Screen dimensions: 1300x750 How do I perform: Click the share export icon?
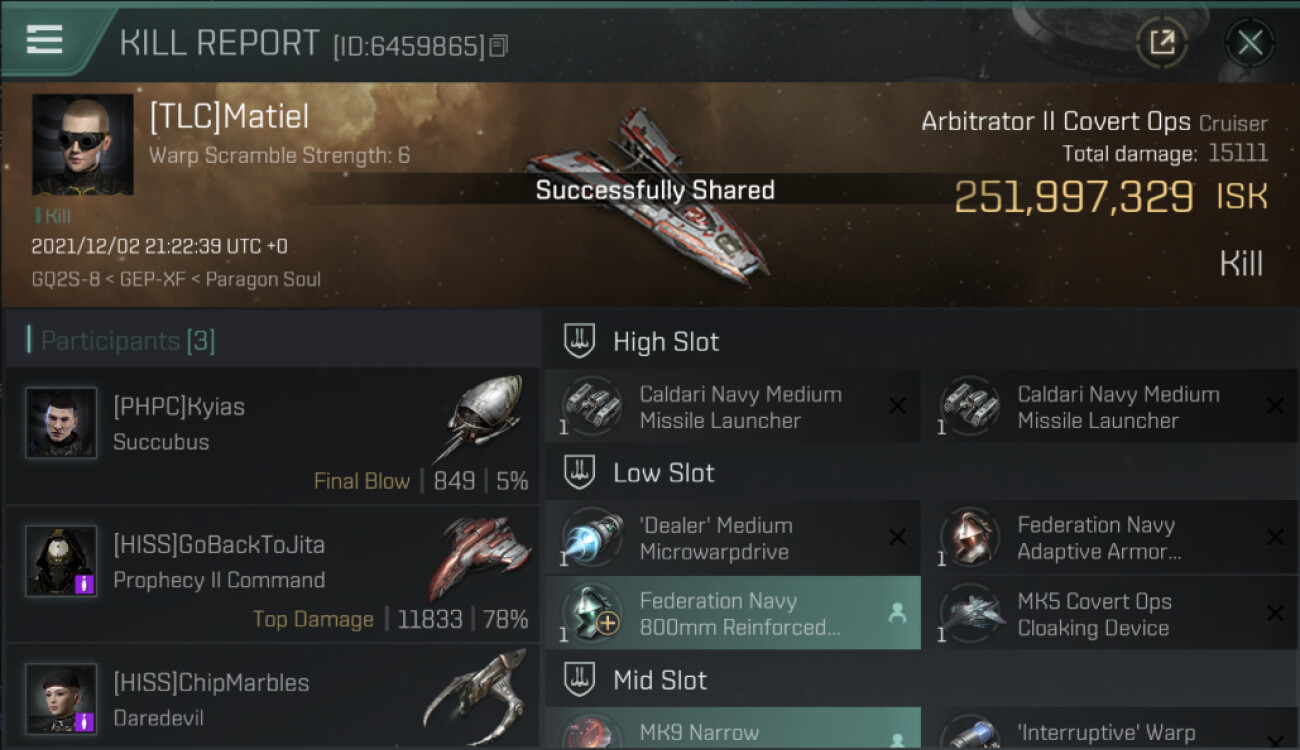[x=1162, y=42]
